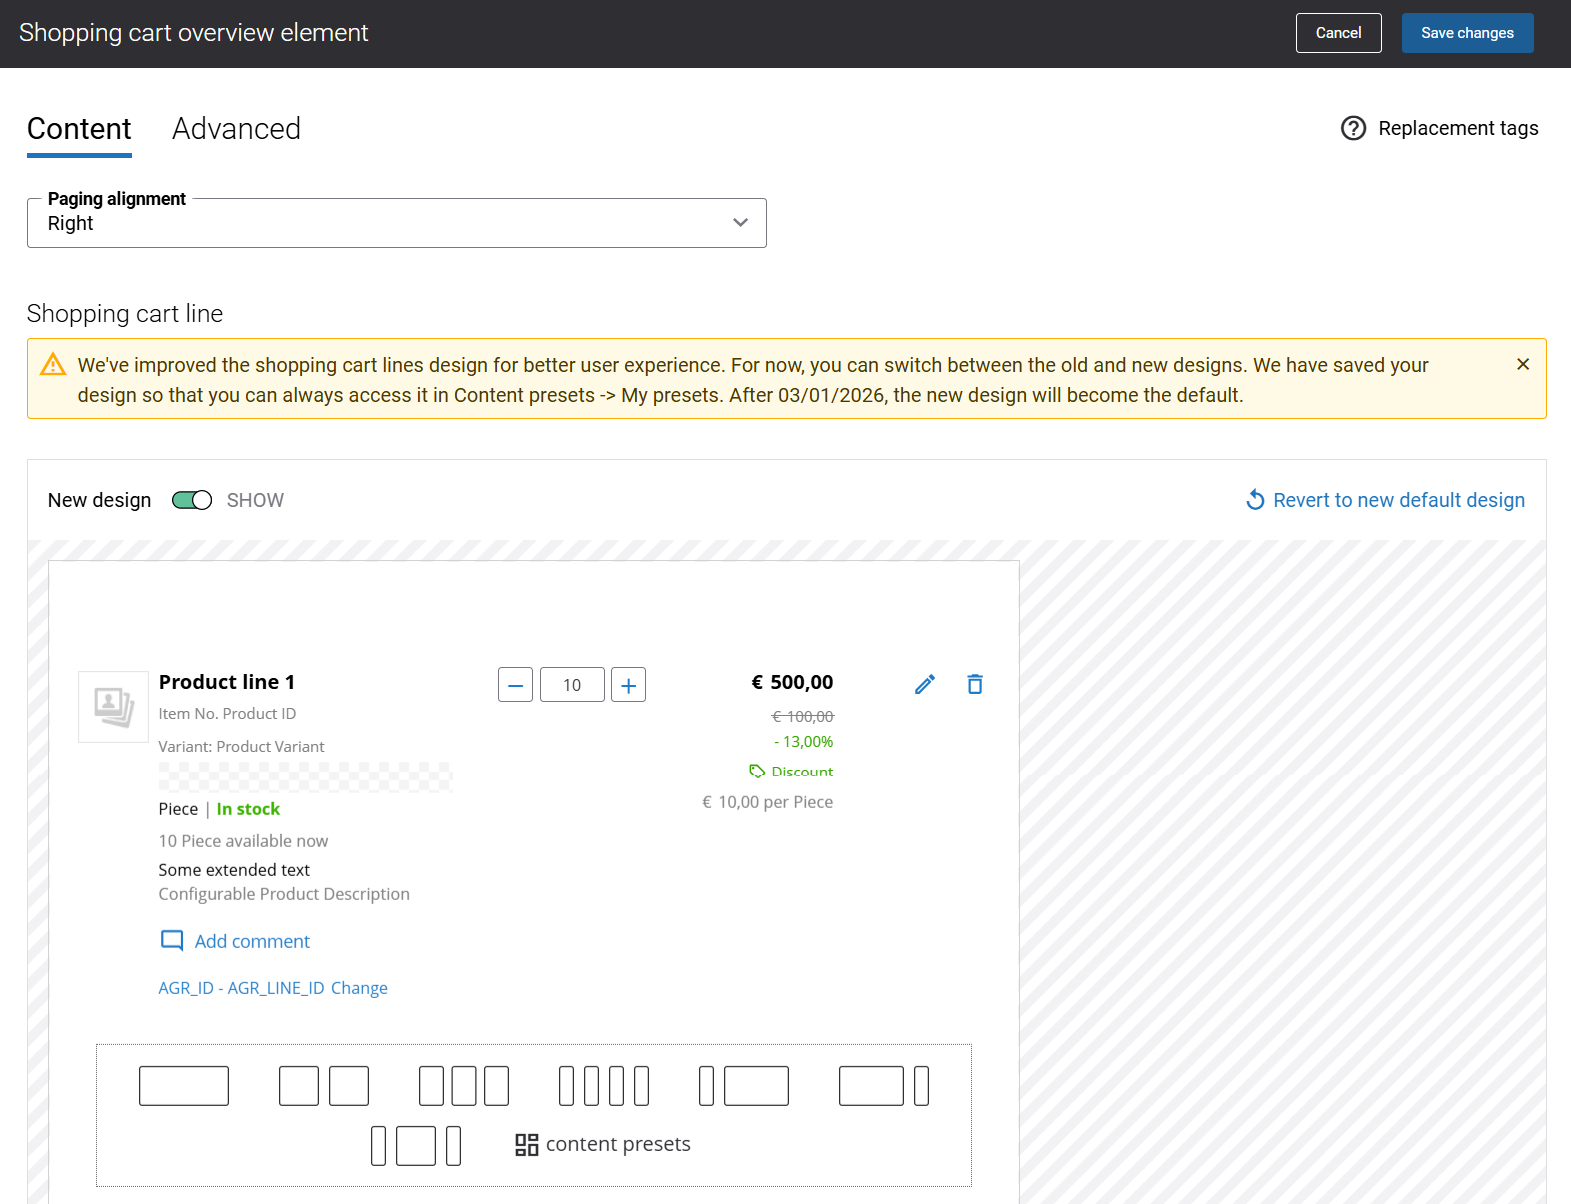1571x1204 pixels.
Task: Click the quantity input field showing 10
Action: click(572, 685)
